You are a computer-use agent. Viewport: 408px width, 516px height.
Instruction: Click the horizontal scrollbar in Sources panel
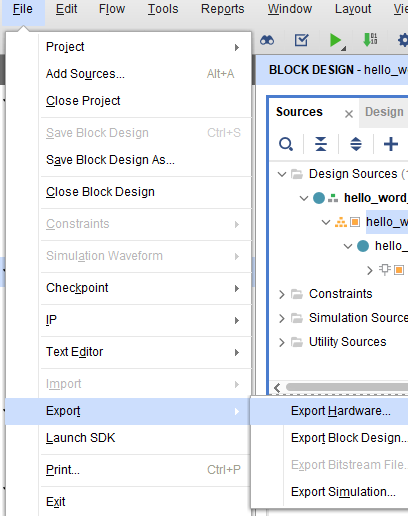click(347, 387)
